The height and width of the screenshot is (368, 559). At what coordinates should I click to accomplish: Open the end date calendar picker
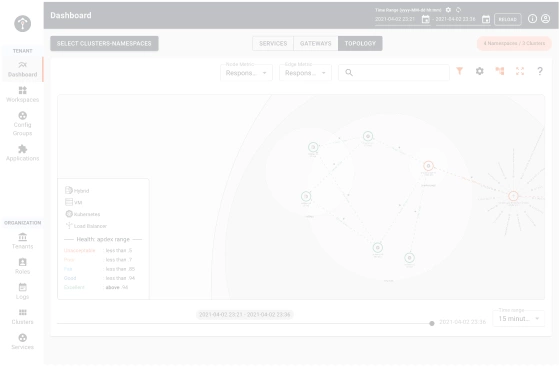point(486,19)
